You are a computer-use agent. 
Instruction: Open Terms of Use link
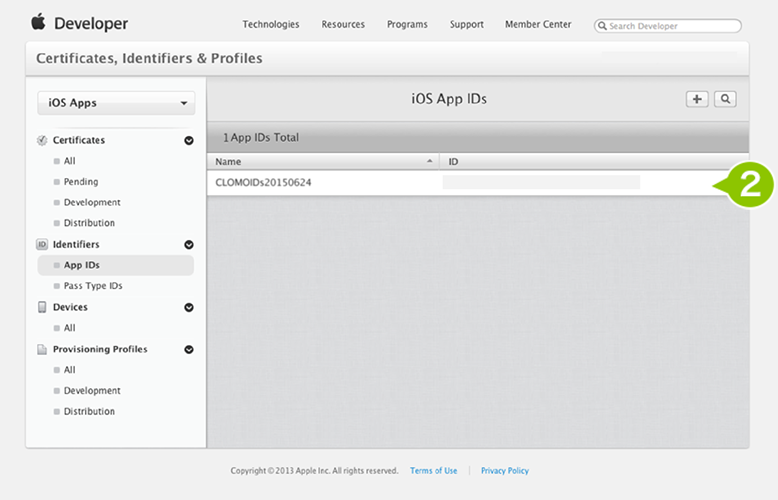[x=434, y=471]
